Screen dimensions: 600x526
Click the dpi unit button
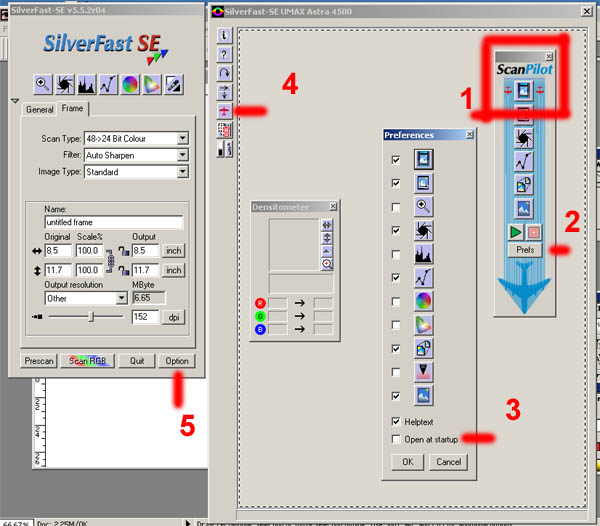tap(174, 317)
